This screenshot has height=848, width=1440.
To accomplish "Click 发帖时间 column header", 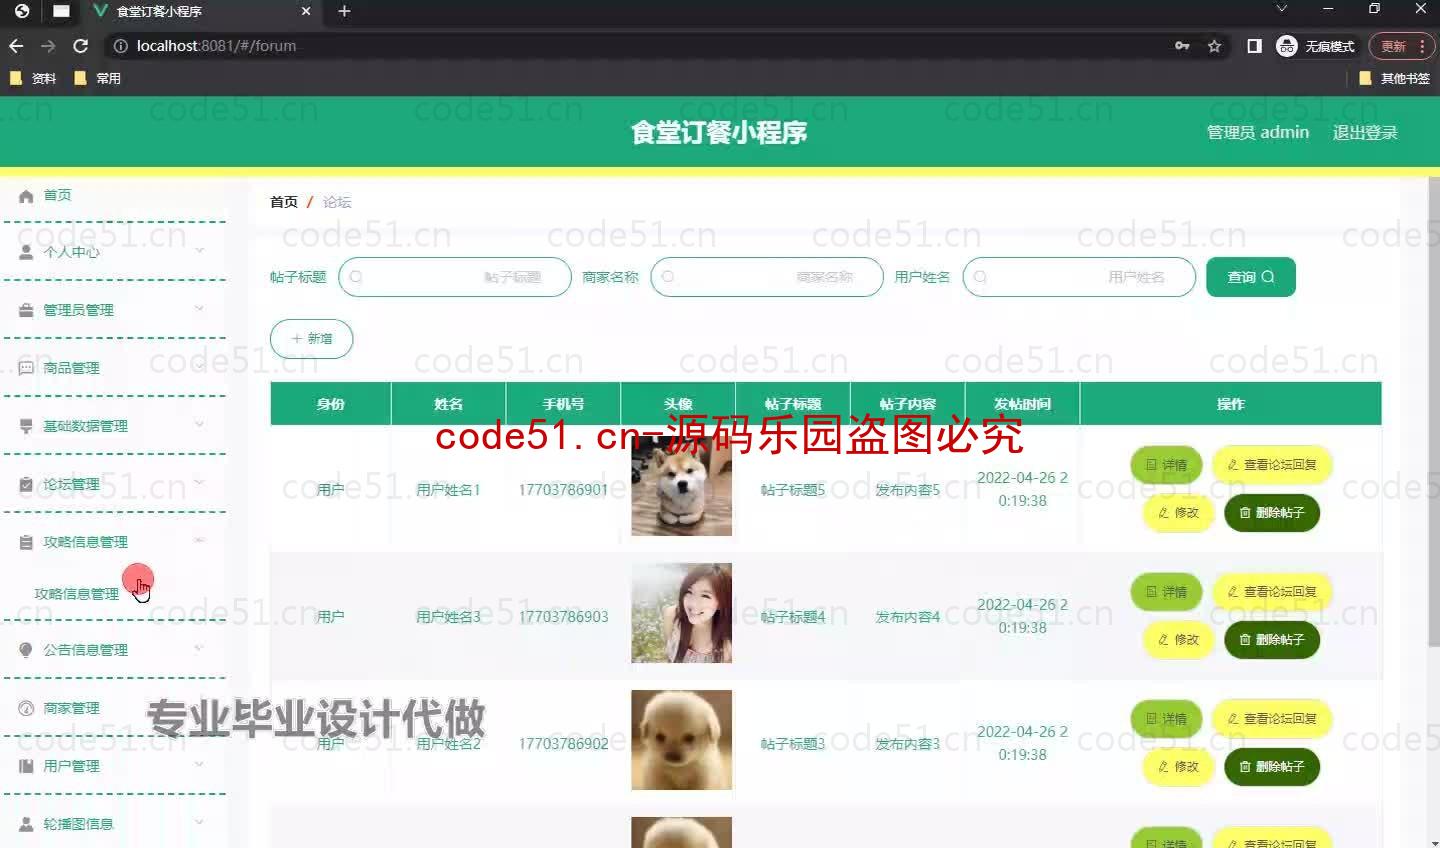I will coord(1022,404).
